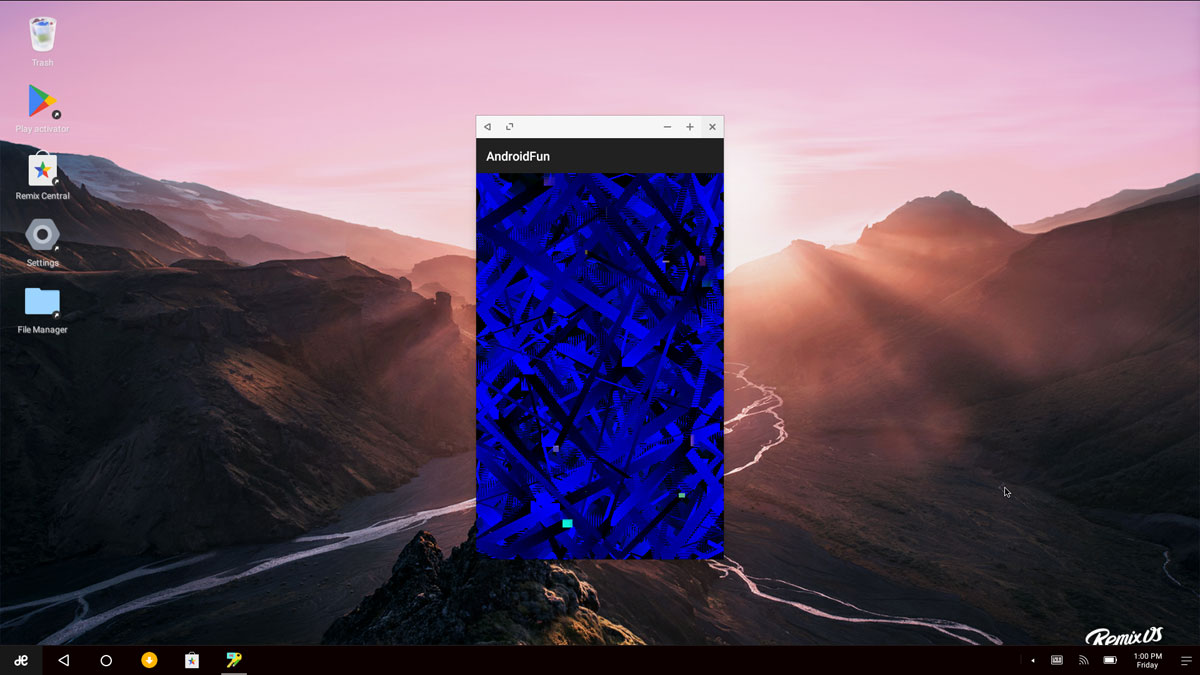This screenshot has height=675, width=1200.
Task: Click the Remix OS start menu button
Action: click(x=21, y=660)
